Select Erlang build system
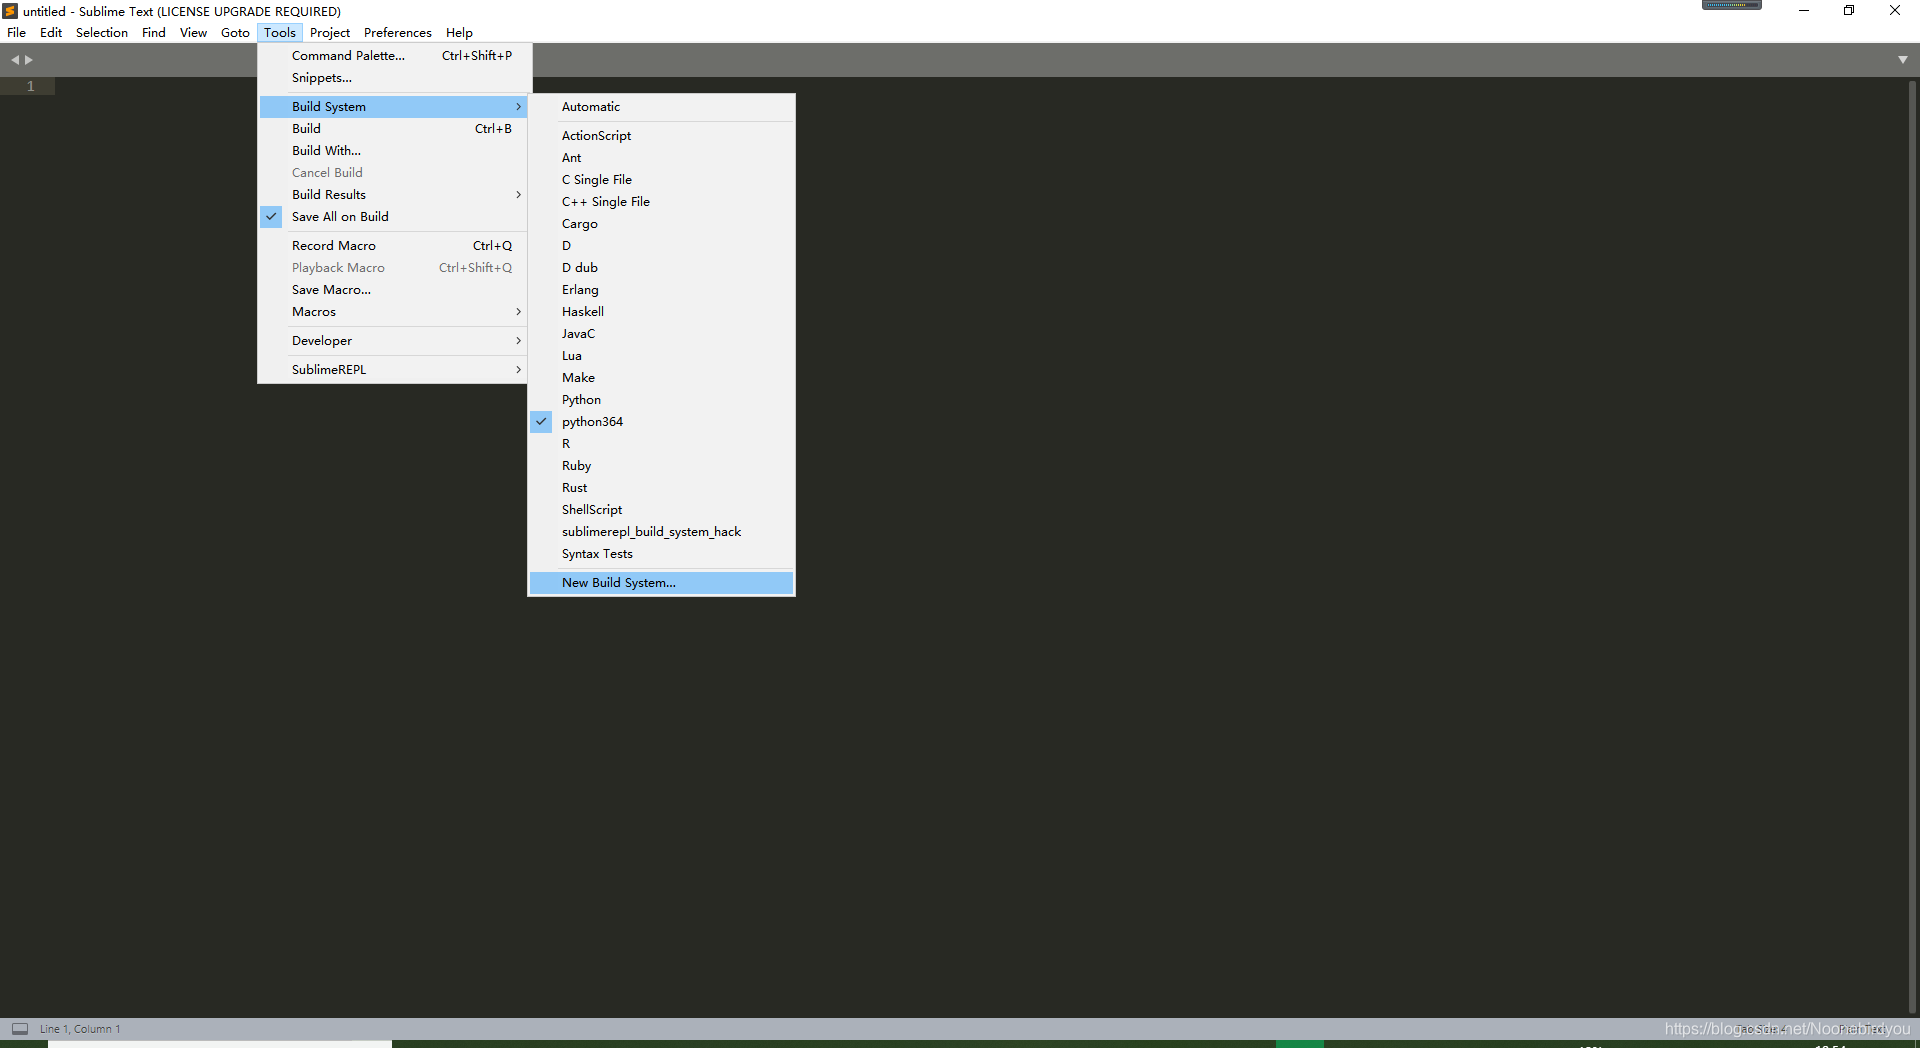 point(662,290)
